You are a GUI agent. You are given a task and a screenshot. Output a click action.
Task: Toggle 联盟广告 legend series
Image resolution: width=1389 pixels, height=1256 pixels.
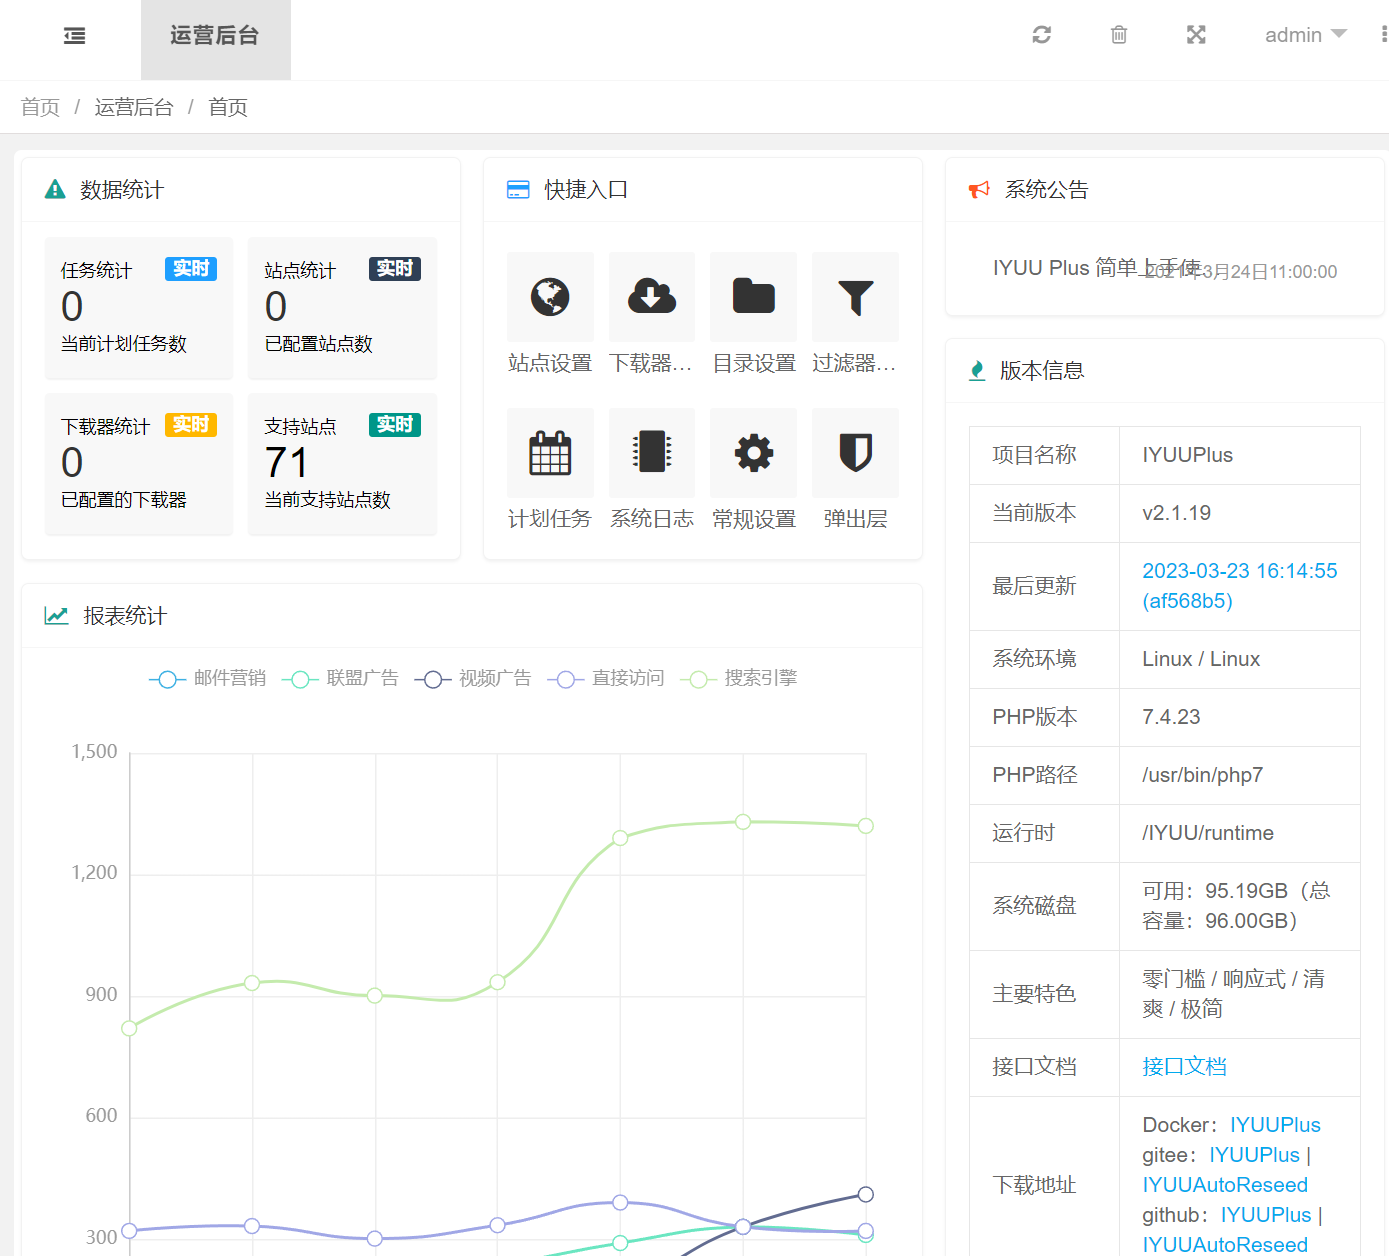[341, 678]
